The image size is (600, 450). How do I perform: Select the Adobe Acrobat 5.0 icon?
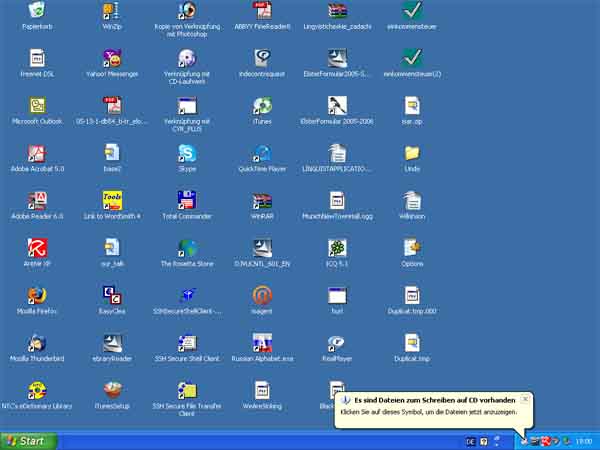click(37, 153)
